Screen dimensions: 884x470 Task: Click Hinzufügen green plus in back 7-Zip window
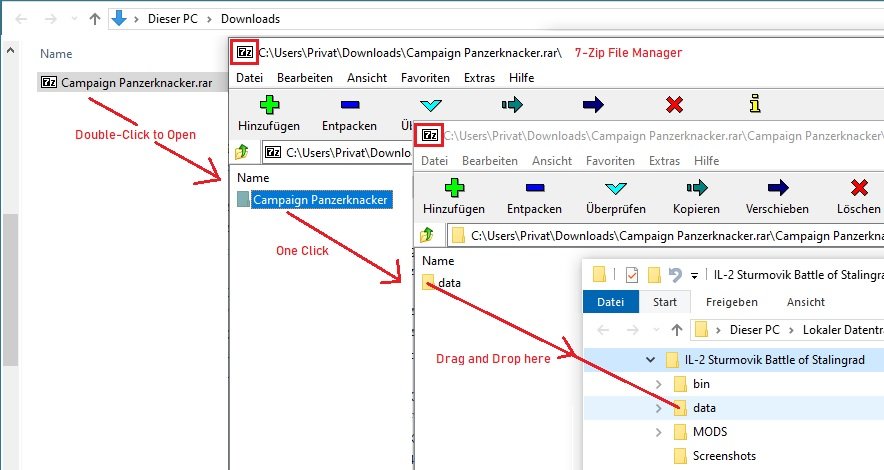[x=269, y=105]
